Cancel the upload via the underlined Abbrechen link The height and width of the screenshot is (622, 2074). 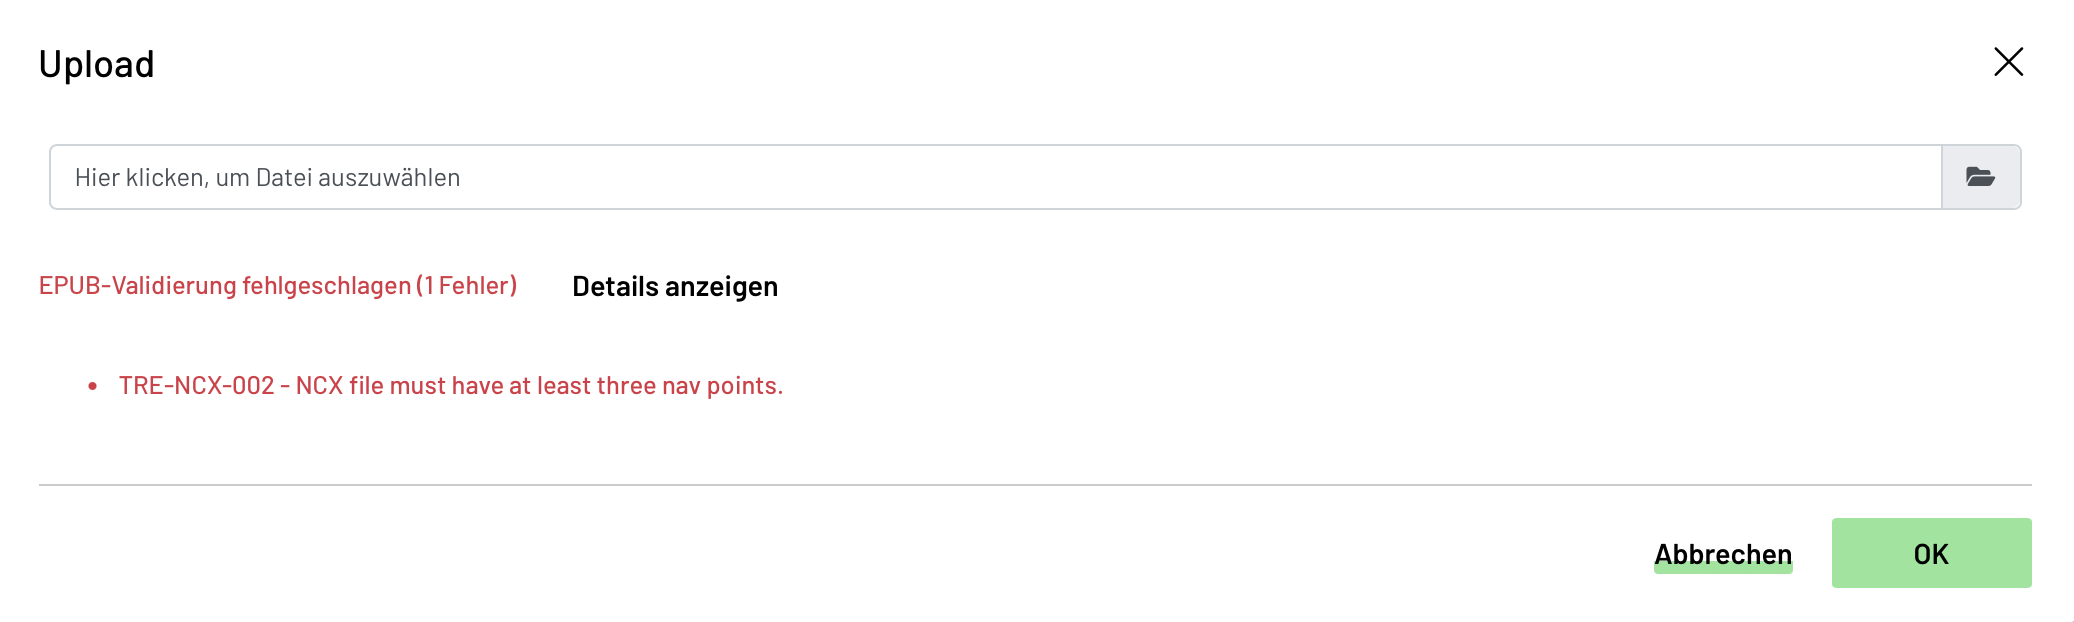click(x=1722, y=554)
